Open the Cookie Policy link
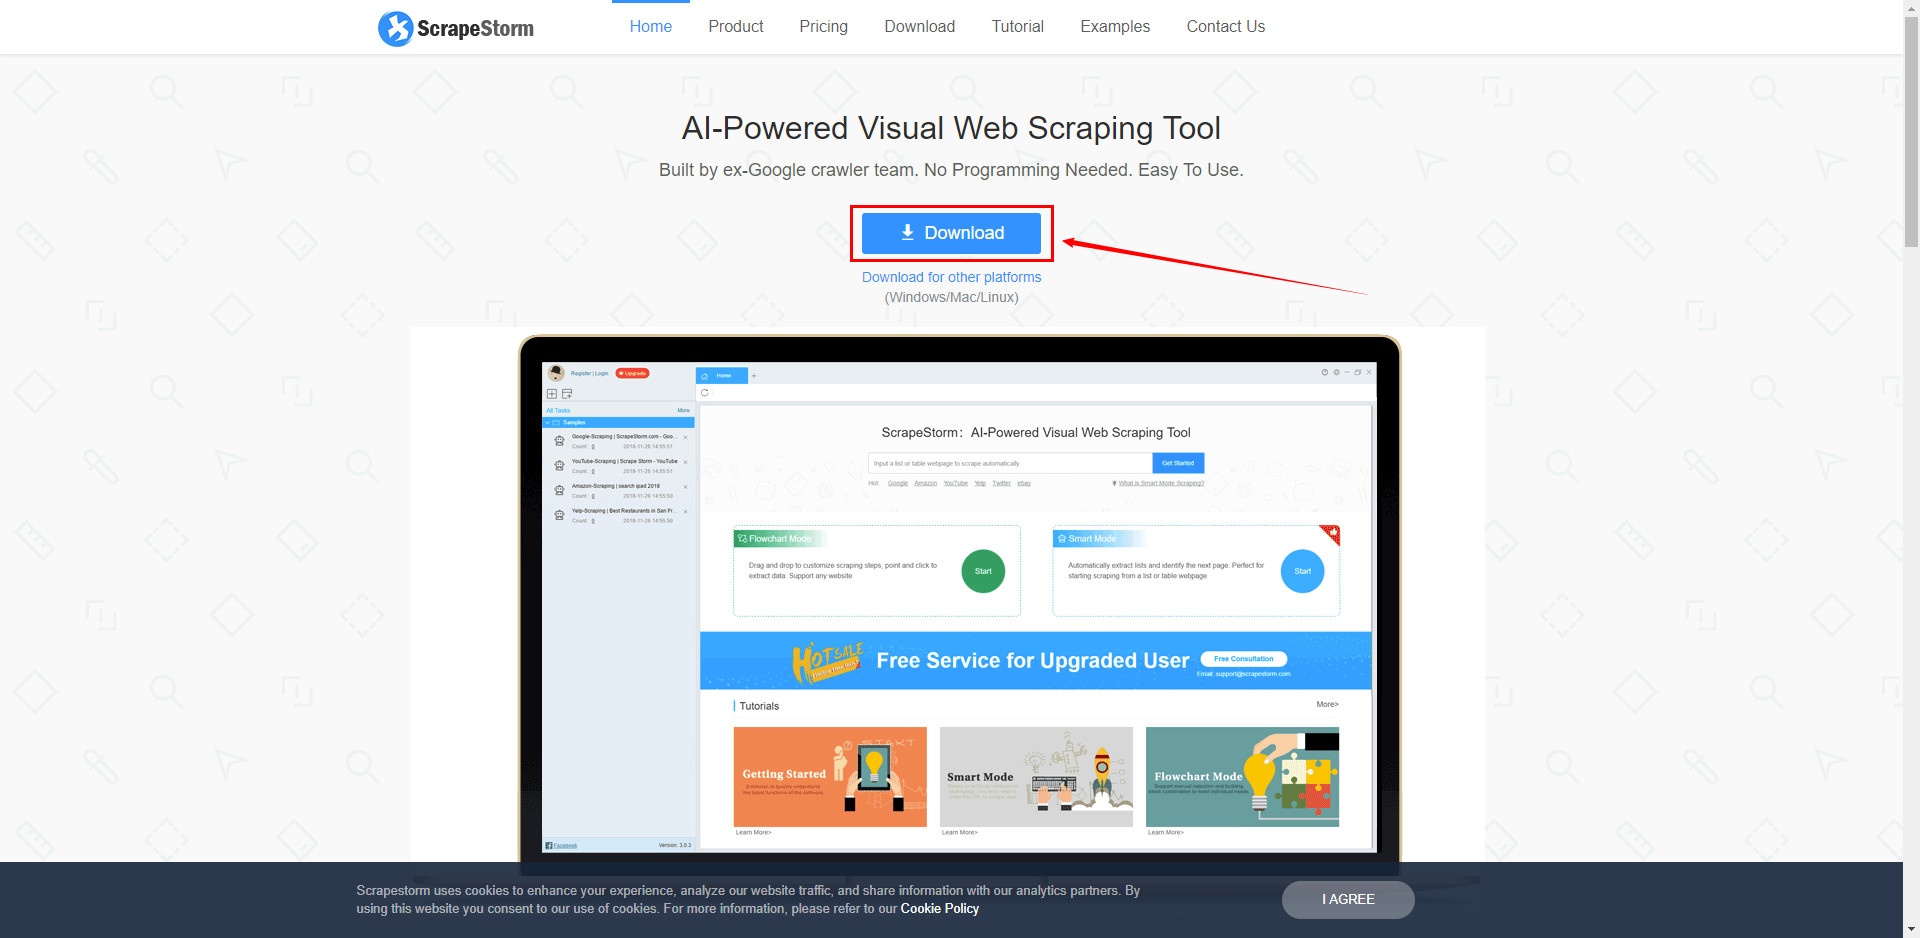 939,909
